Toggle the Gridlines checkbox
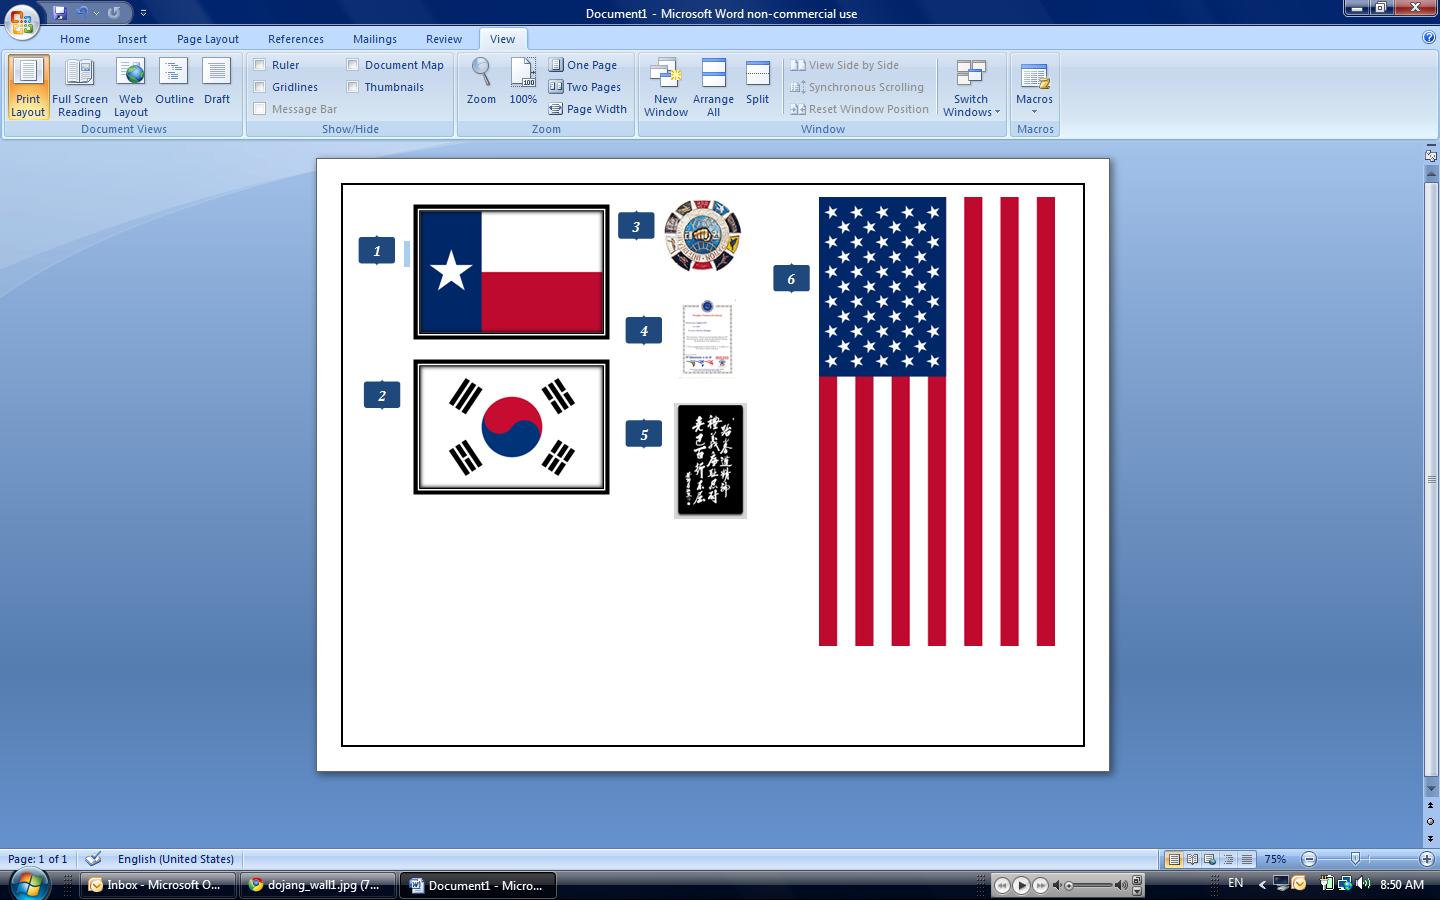1440x900 pixels. 260,87
